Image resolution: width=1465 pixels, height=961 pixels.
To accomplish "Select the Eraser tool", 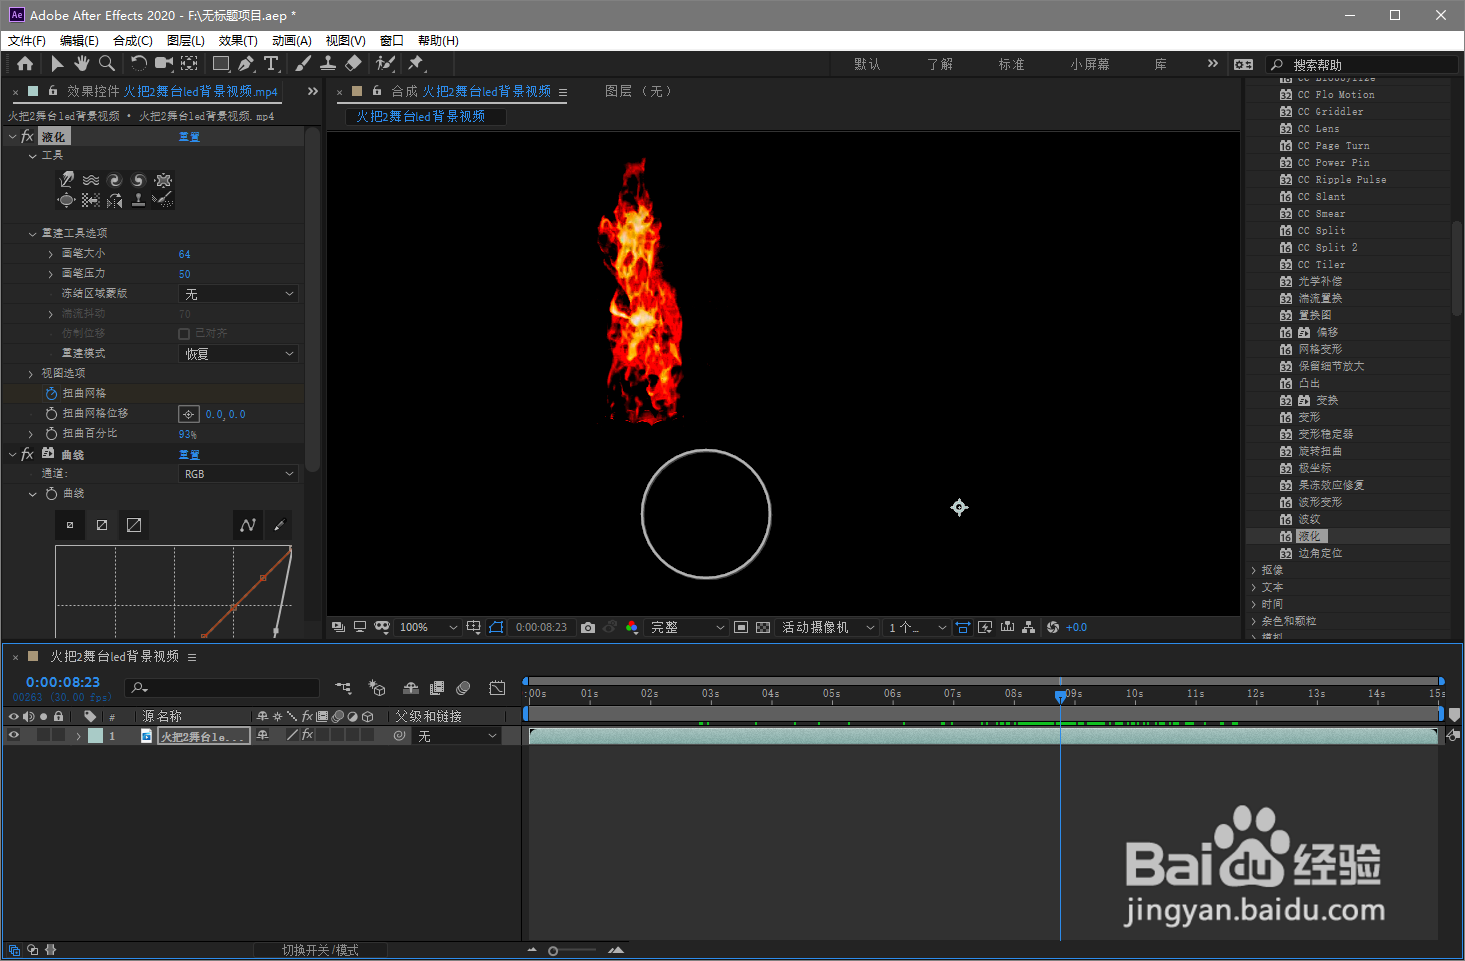I will pos(353,63).
